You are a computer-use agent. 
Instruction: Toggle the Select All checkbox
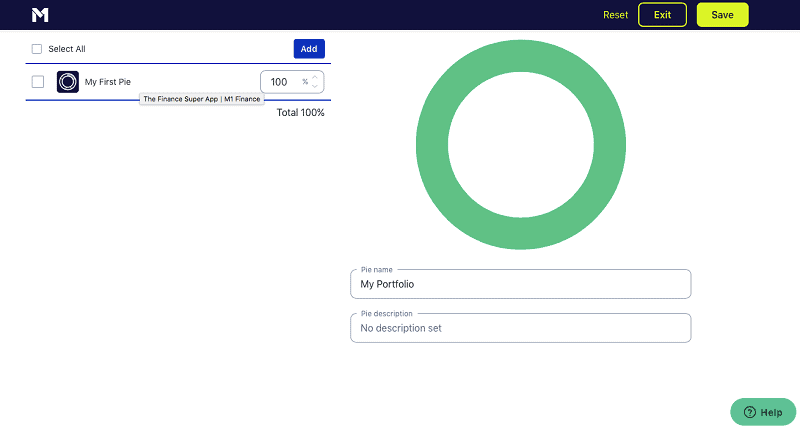click(x=37, y=49)
